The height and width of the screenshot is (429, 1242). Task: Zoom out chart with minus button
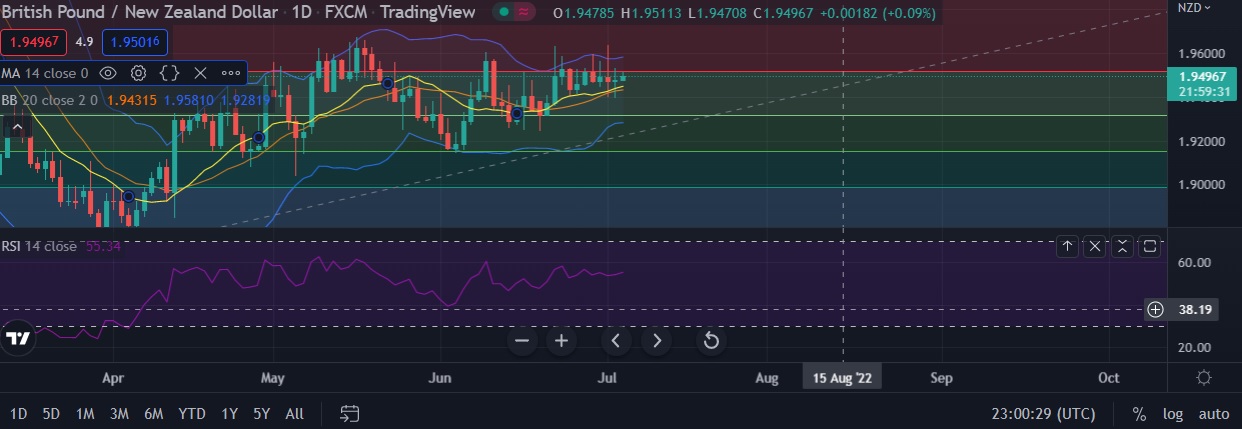(522, 341)
